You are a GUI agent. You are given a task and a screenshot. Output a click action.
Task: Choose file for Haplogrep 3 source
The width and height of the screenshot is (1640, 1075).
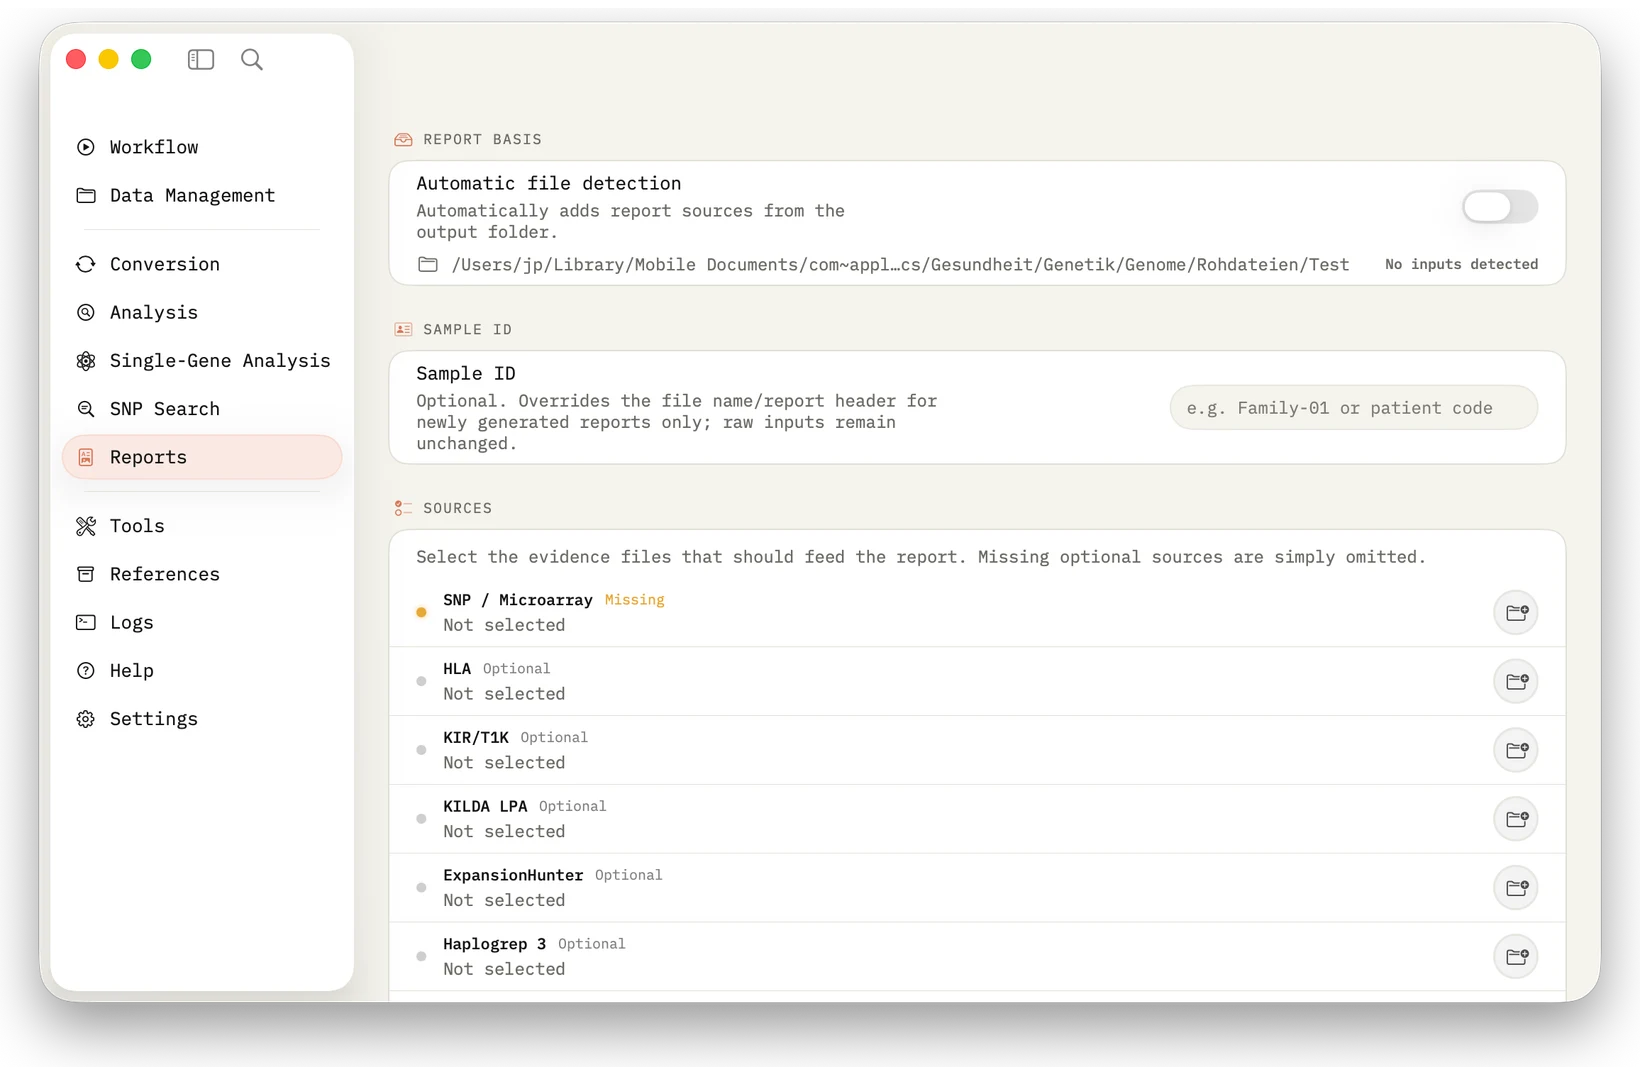click(1516, 957)
